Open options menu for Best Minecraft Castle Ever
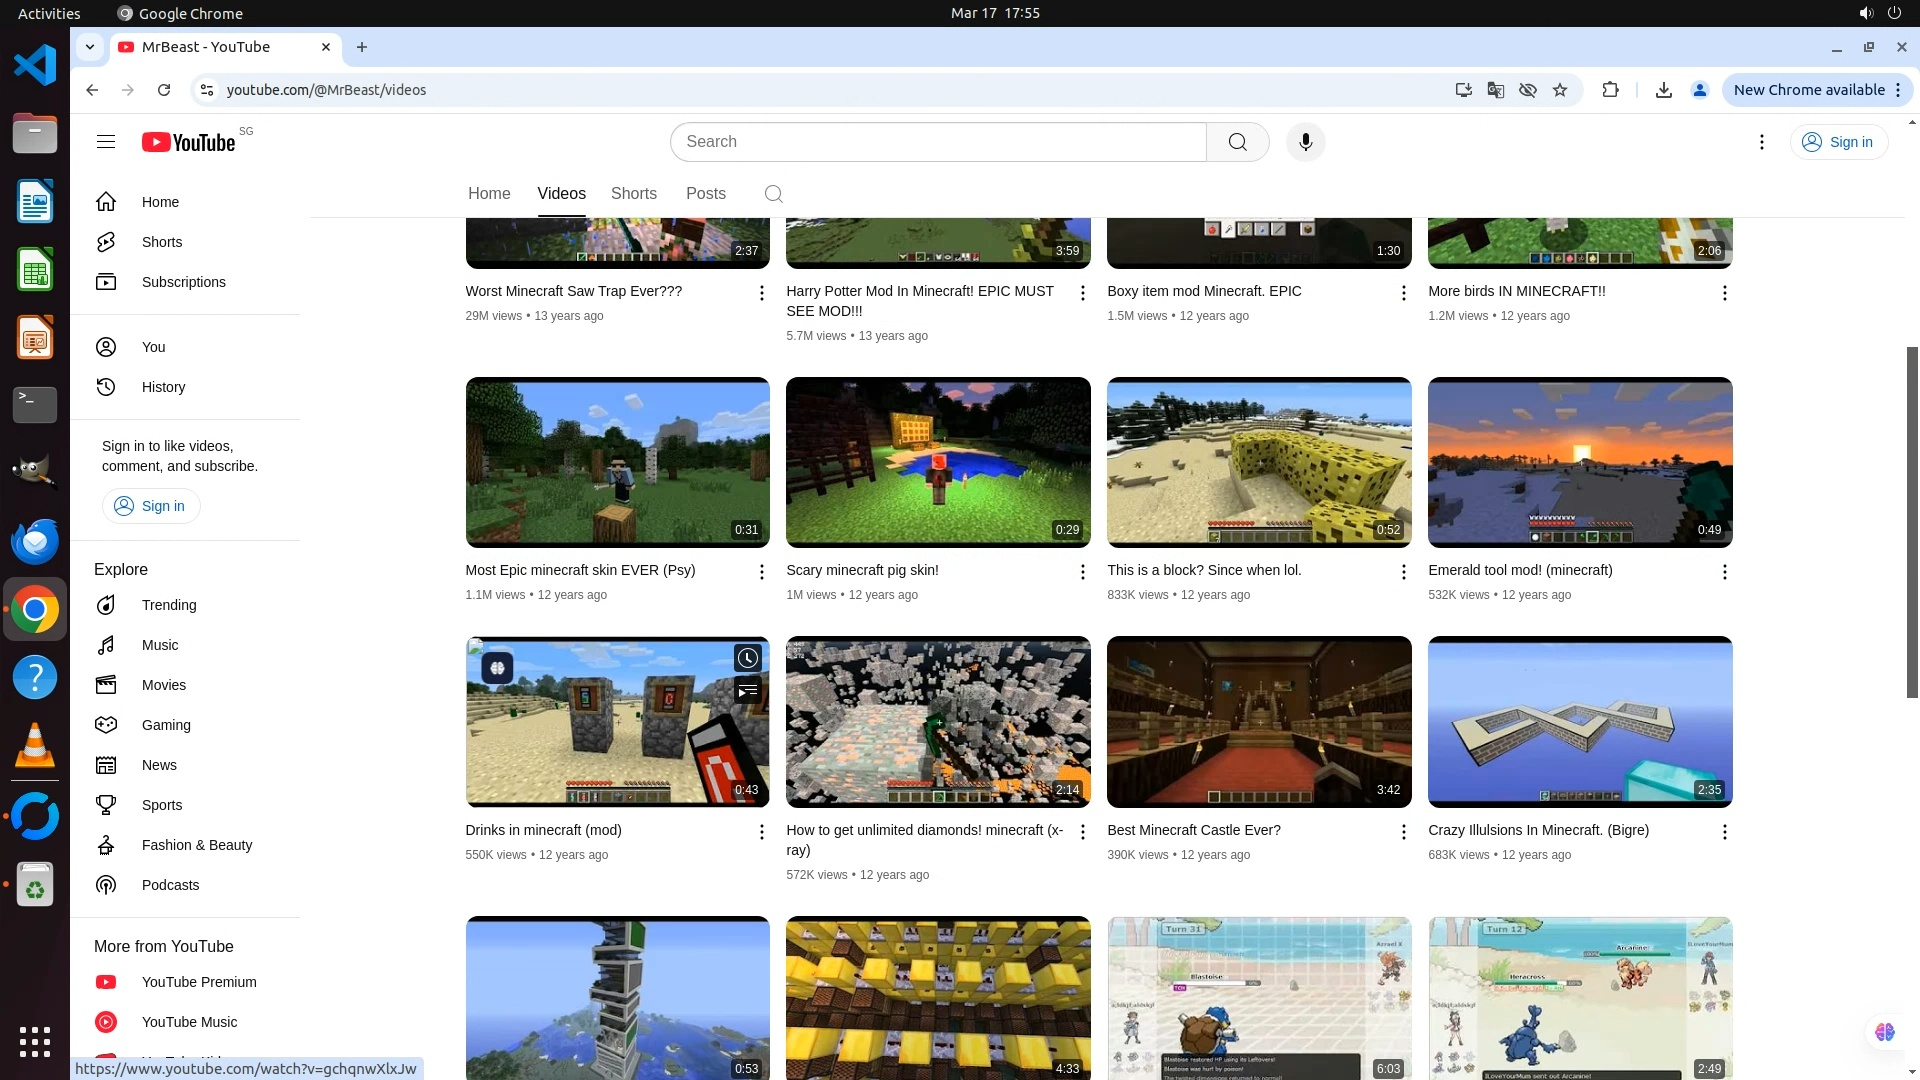Image resolution: width=1920 pixels, height=1080 pixels. 1403,832
